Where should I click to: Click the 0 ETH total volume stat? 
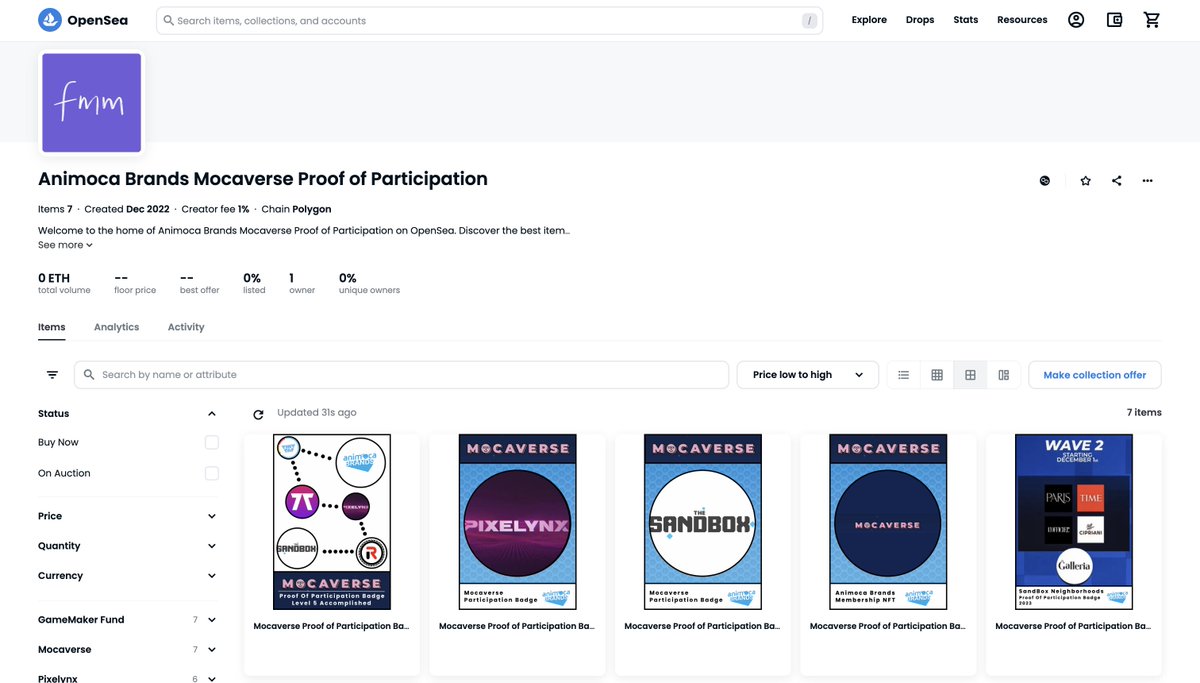click(64, 283)
